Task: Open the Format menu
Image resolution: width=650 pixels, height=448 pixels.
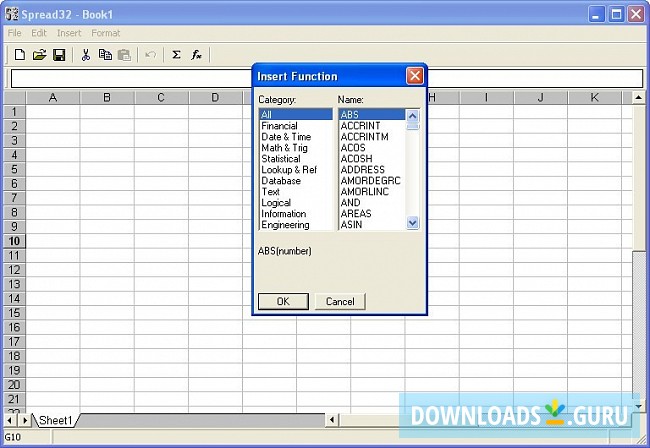Action: pyautogui.click(x=106, y=33)
